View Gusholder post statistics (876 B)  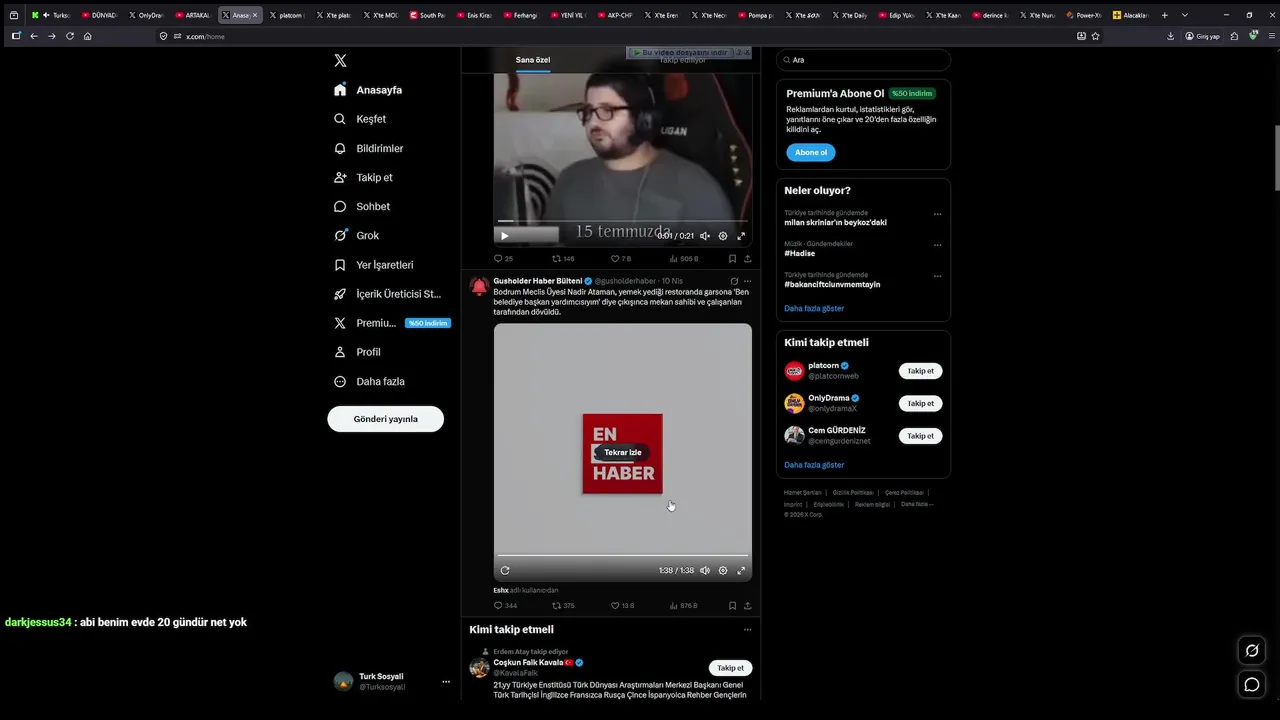683,605
